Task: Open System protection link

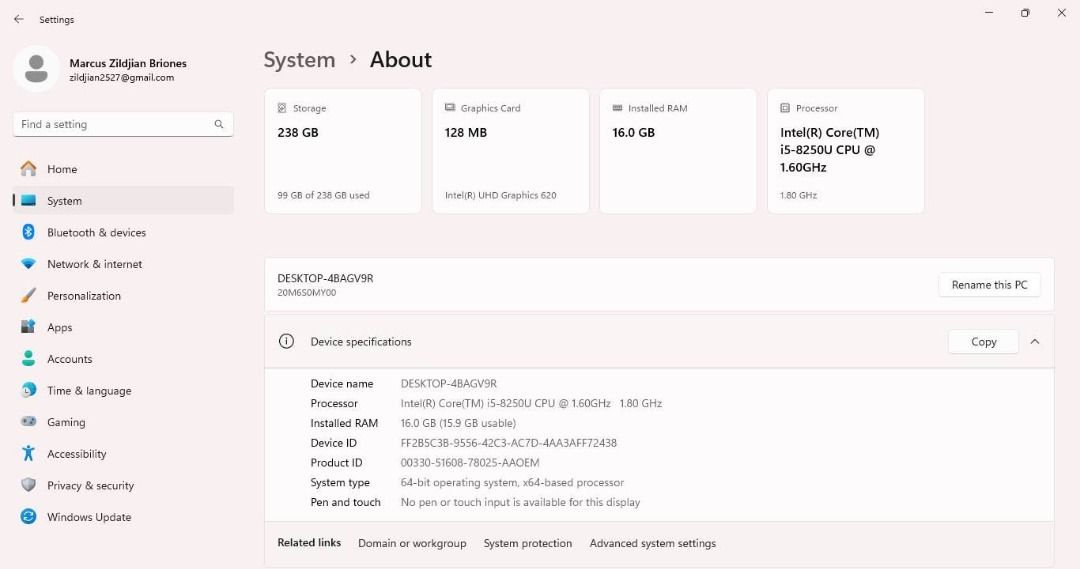Action: [528, 543]
